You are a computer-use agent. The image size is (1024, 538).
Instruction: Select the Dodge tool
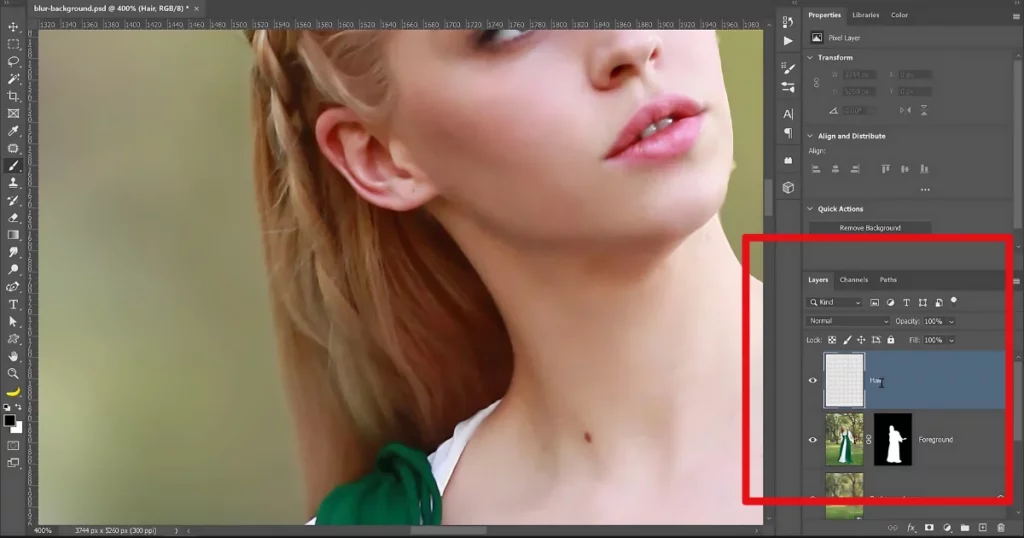[13, 270]
